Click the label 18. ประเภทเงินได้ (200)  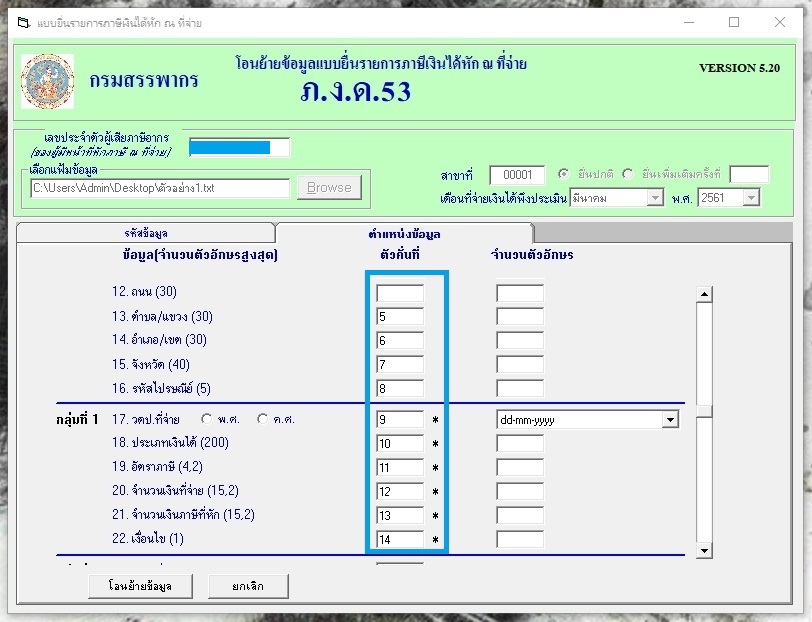tap(170, 443)
